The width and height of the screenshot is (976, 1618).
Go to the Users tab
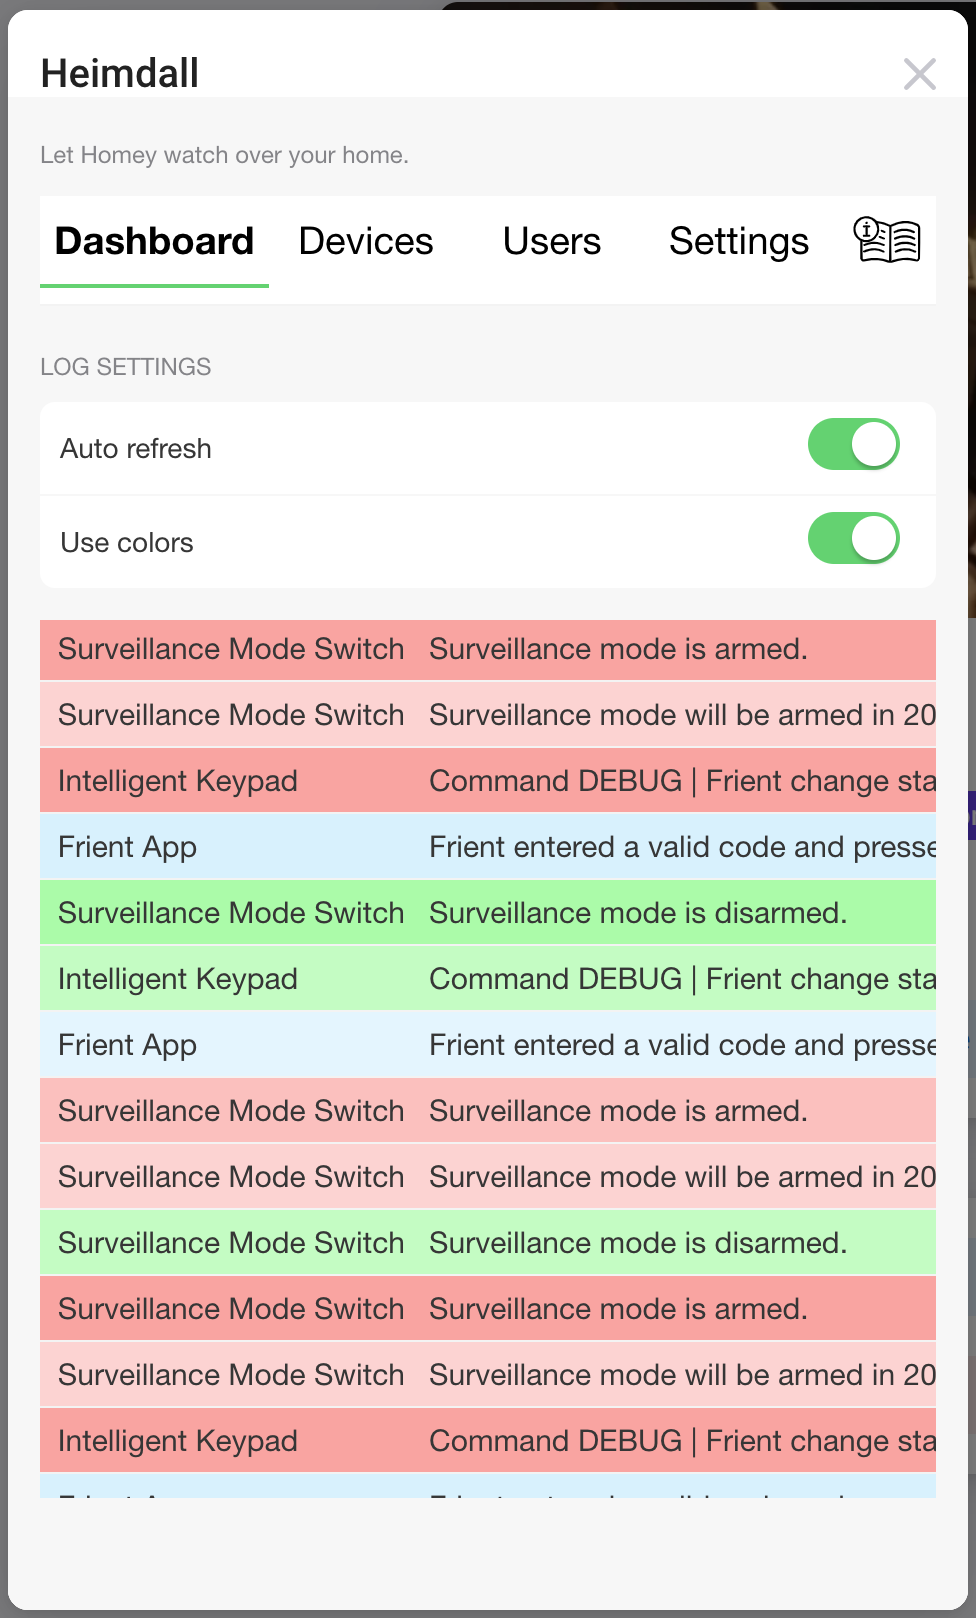pyautogui.click(x=552, y=242)
